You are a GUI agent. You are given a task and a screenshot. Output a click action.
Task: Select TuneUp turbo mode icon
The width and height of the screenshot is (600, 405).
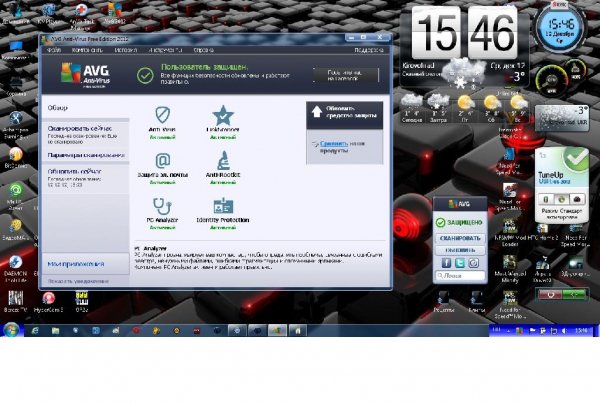[x=577, y=199]
